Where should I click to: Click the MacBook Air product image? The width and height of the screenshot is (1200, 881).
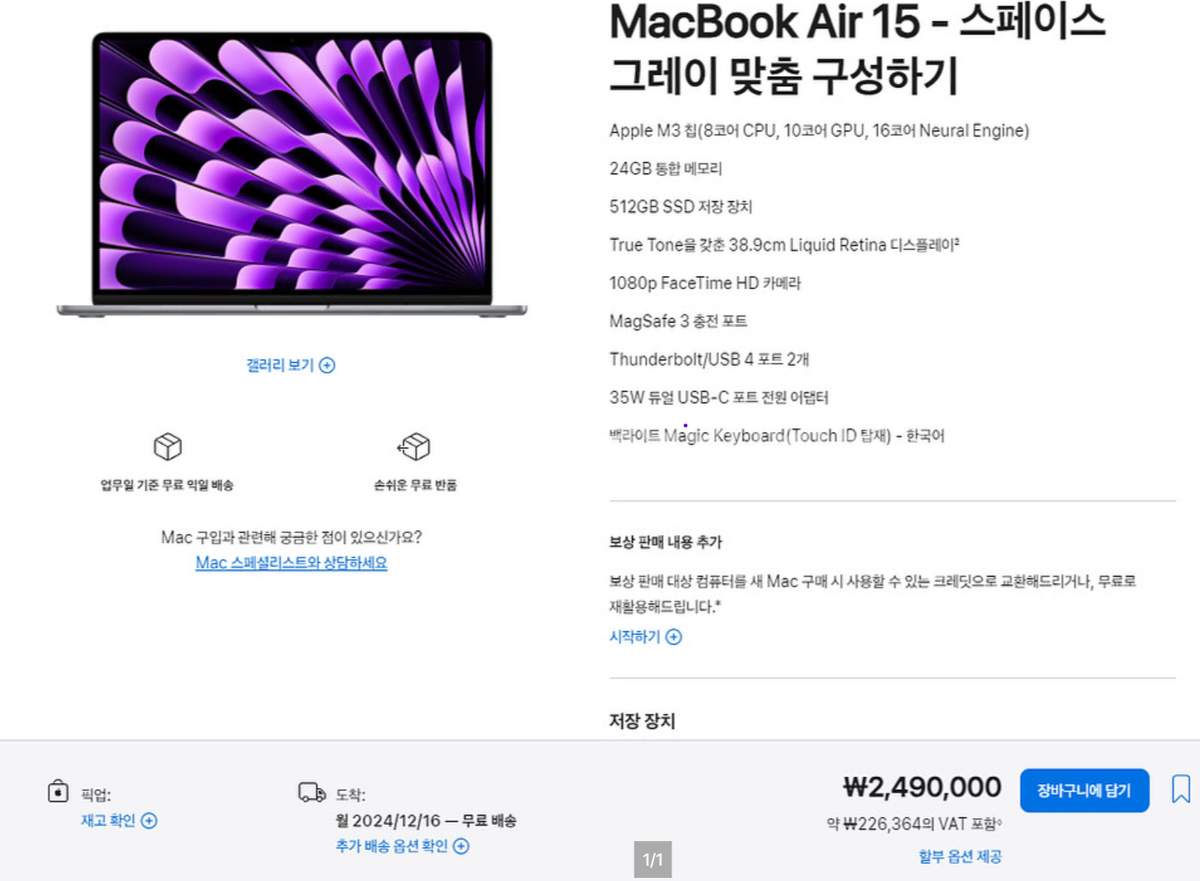pyautogui.click(x=292, y=175)
